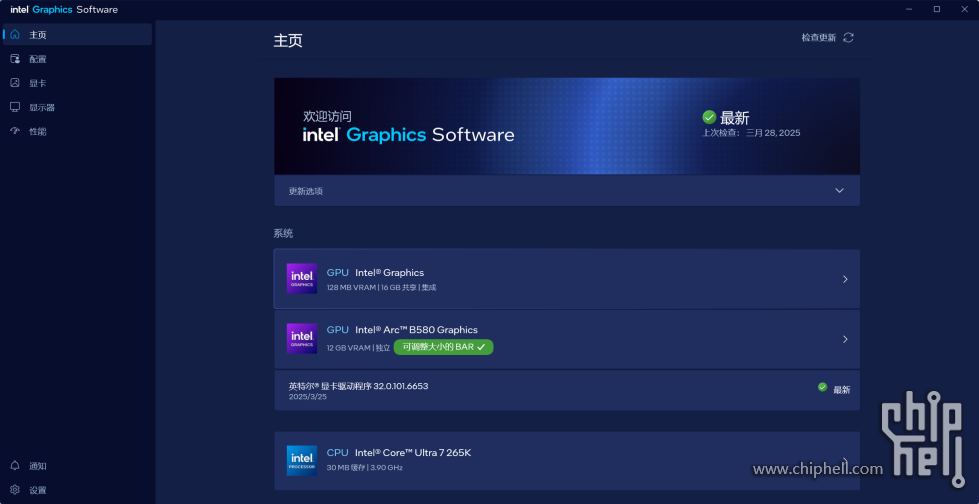Click the driver date 2025/3/25

pos(308,397)
